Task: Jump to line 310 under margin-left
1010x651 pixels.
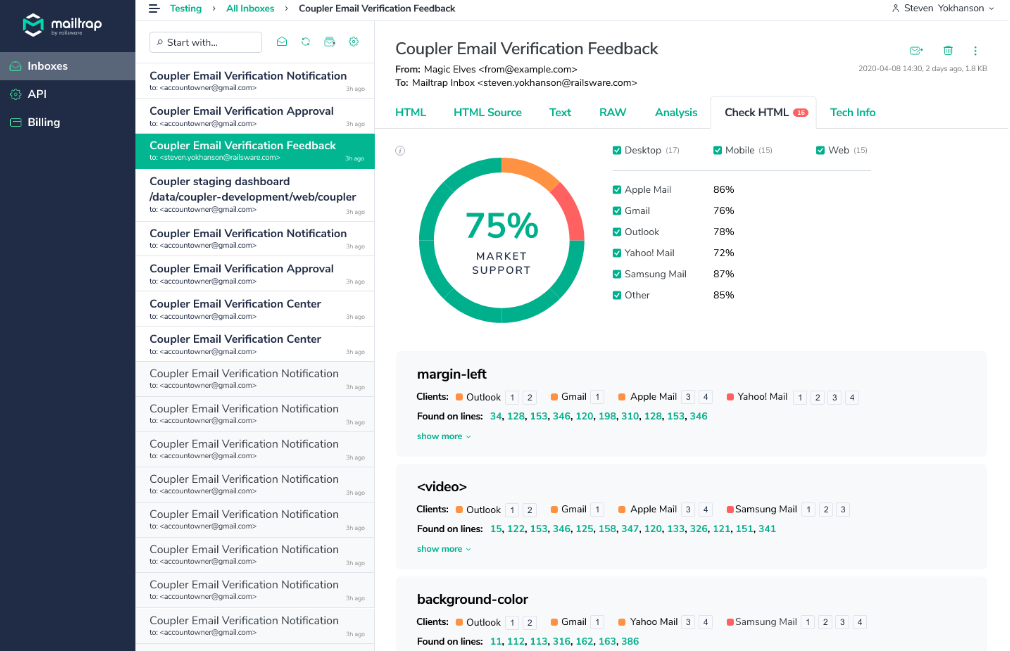Action: [630, 417]
